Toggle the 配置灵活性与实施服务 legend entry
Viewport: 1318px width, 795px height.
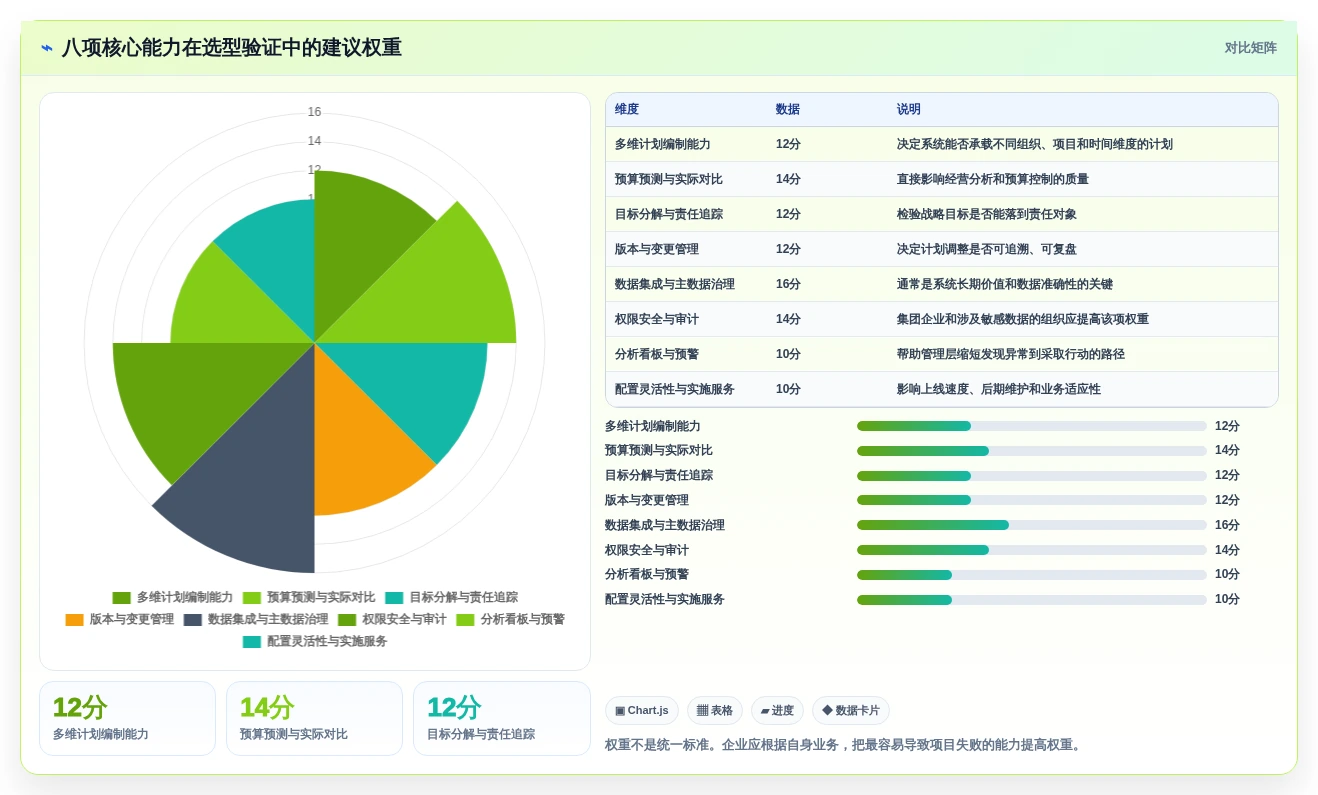point(315,641)
